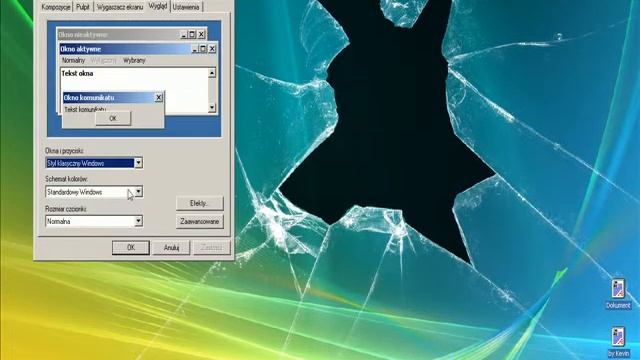Viewport: 640px width, 360px height.
Task: Expand the Okna i przyciski dropdown
Action: (138, 163)
